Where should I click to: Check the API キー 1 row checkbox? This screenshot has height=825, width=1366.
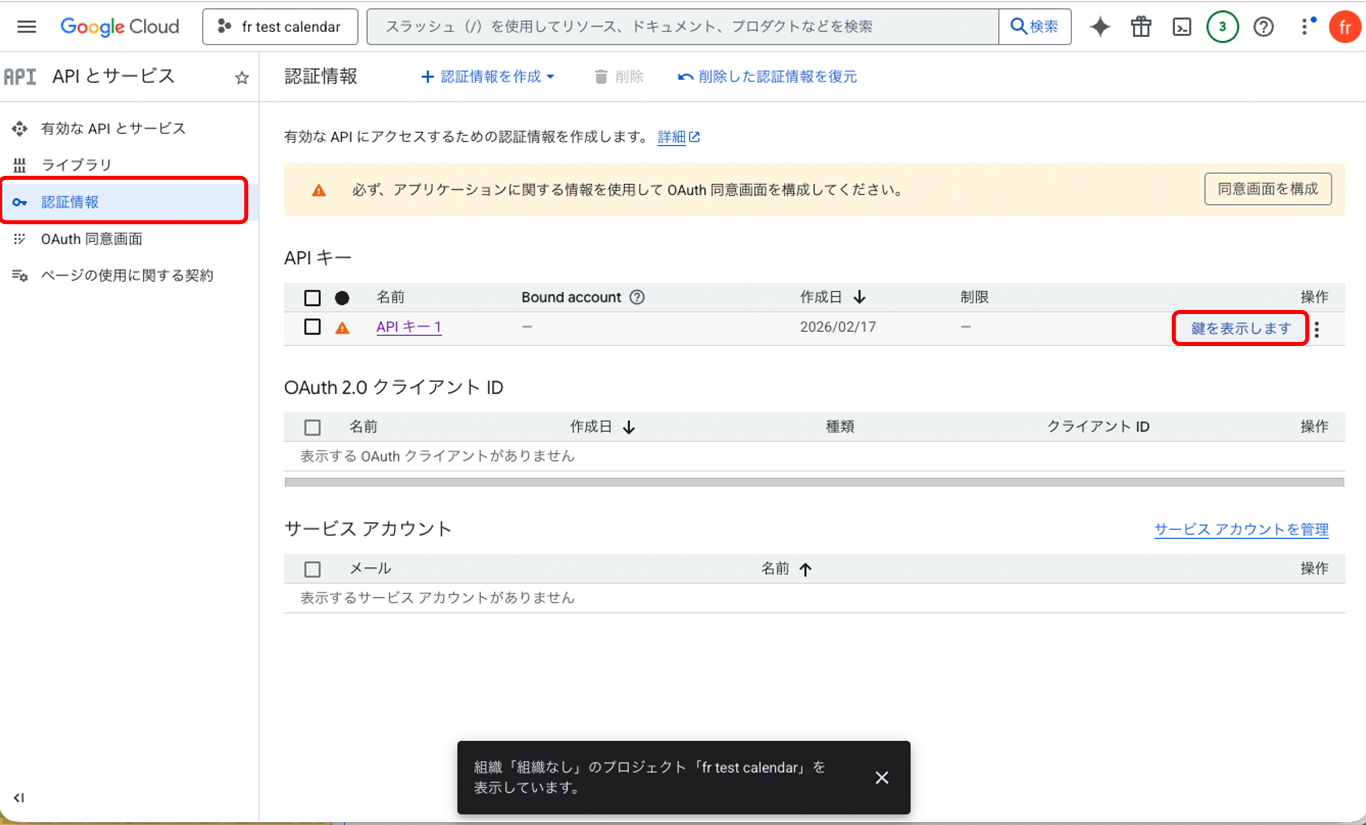(x=312, y=327)
